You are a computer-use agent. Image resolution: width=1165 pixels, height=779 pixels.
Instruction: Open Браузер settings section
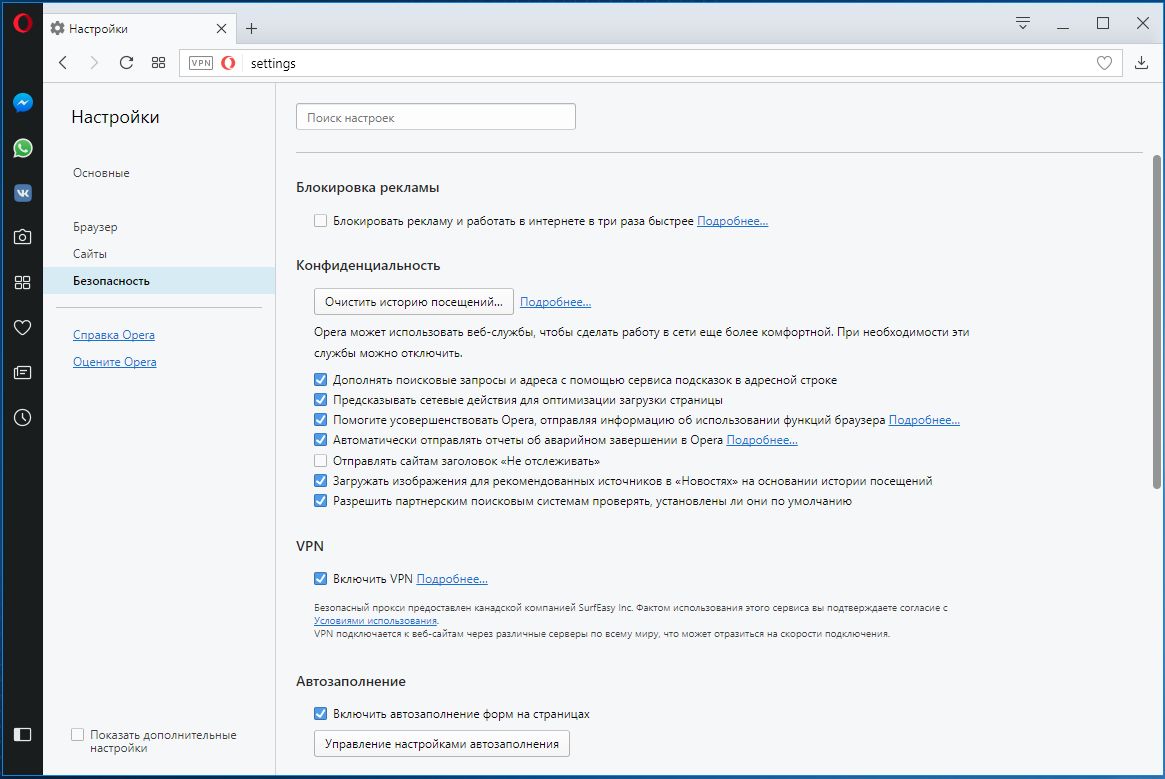pyautogui.click(x=95, y=227)
